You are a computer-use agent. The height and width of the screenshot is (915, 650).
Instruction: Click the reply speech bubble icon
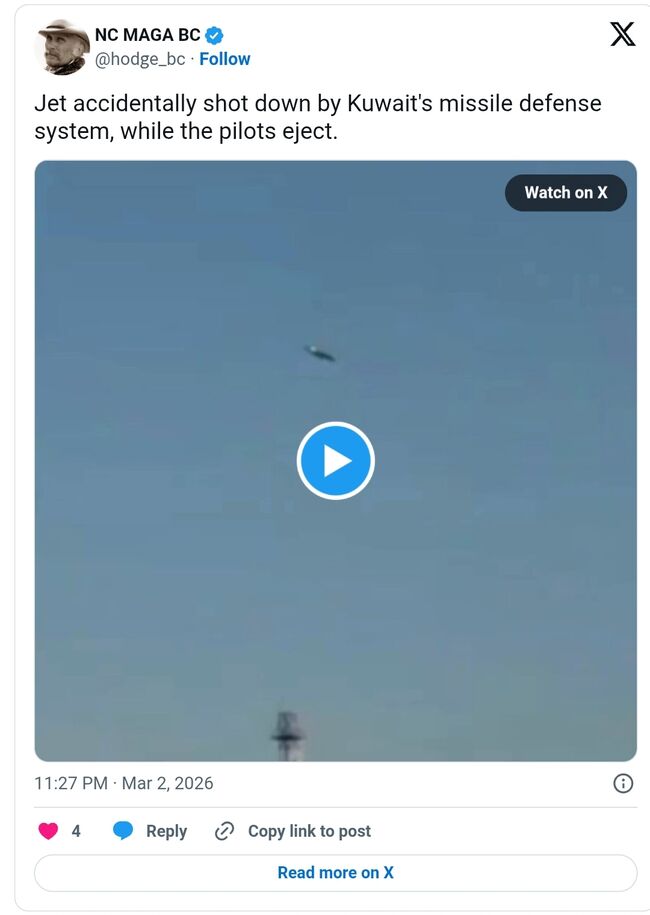pyautogui.click(x=123, y=831)
